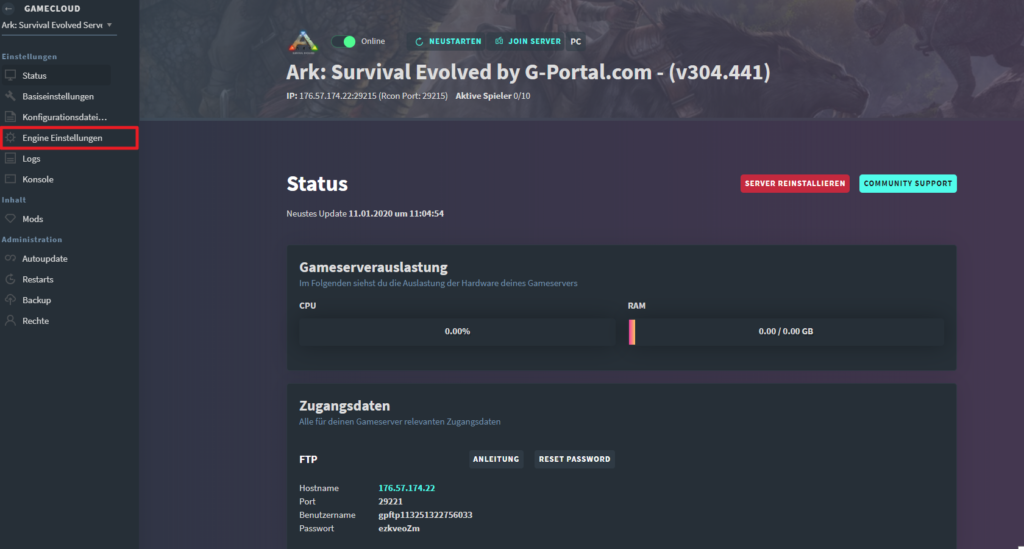
Task: Click the red SERVER REINSTALLIEREN button
Action: pyautogui.click(x=795, y=183)
